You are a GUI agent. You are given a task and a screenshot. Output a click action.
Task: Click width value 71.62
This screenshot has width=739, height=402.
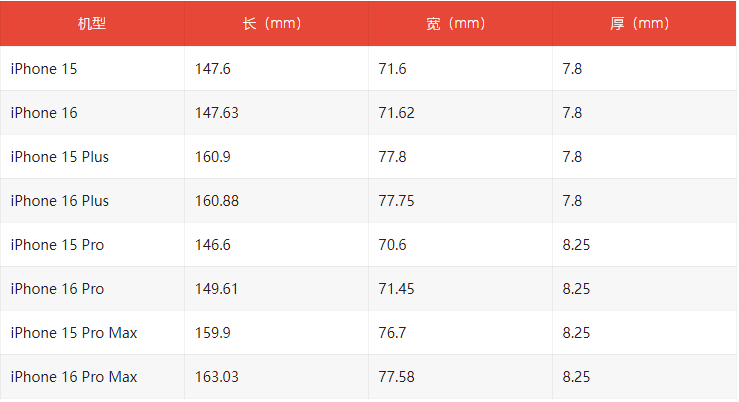coord(397,113)
